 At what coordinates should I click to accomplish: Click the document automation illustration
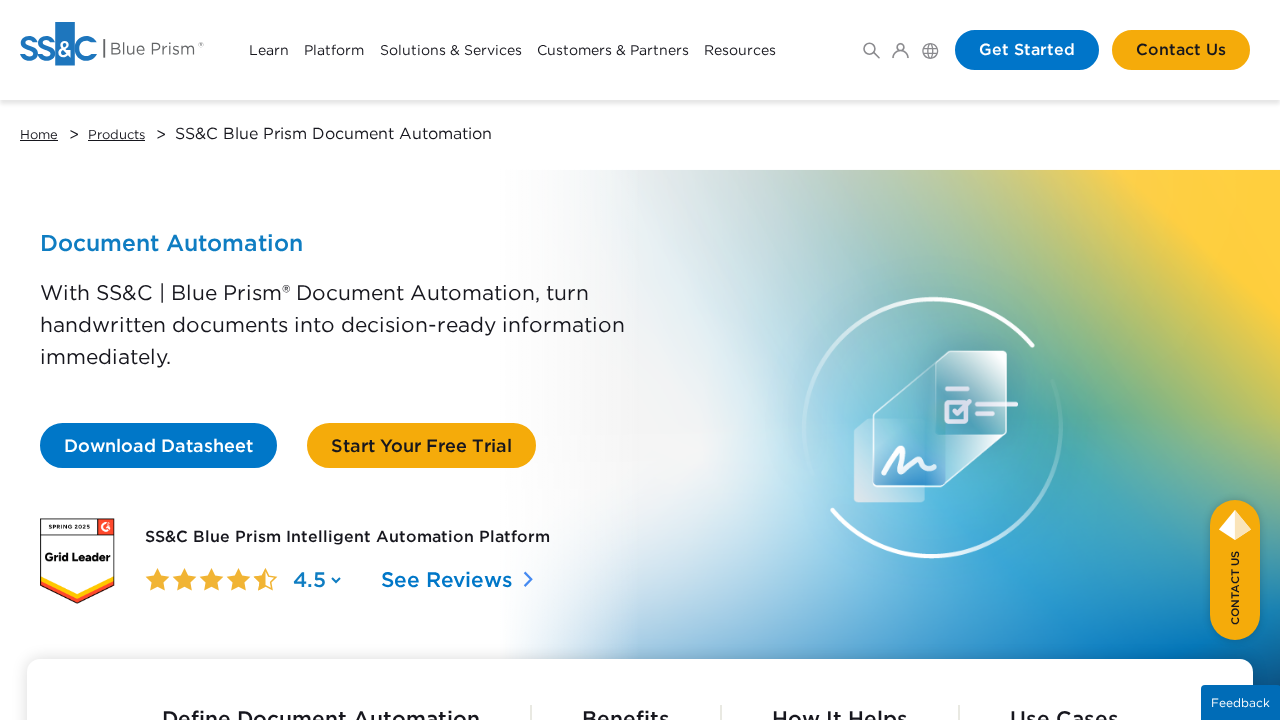coord(932,427)
